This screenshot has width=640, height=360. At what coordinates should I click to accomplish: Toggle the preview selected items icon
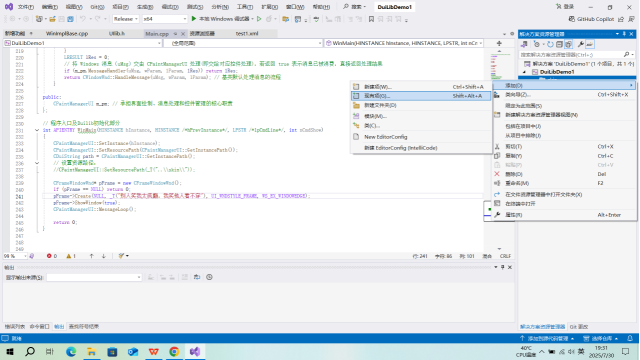point(590,44)
